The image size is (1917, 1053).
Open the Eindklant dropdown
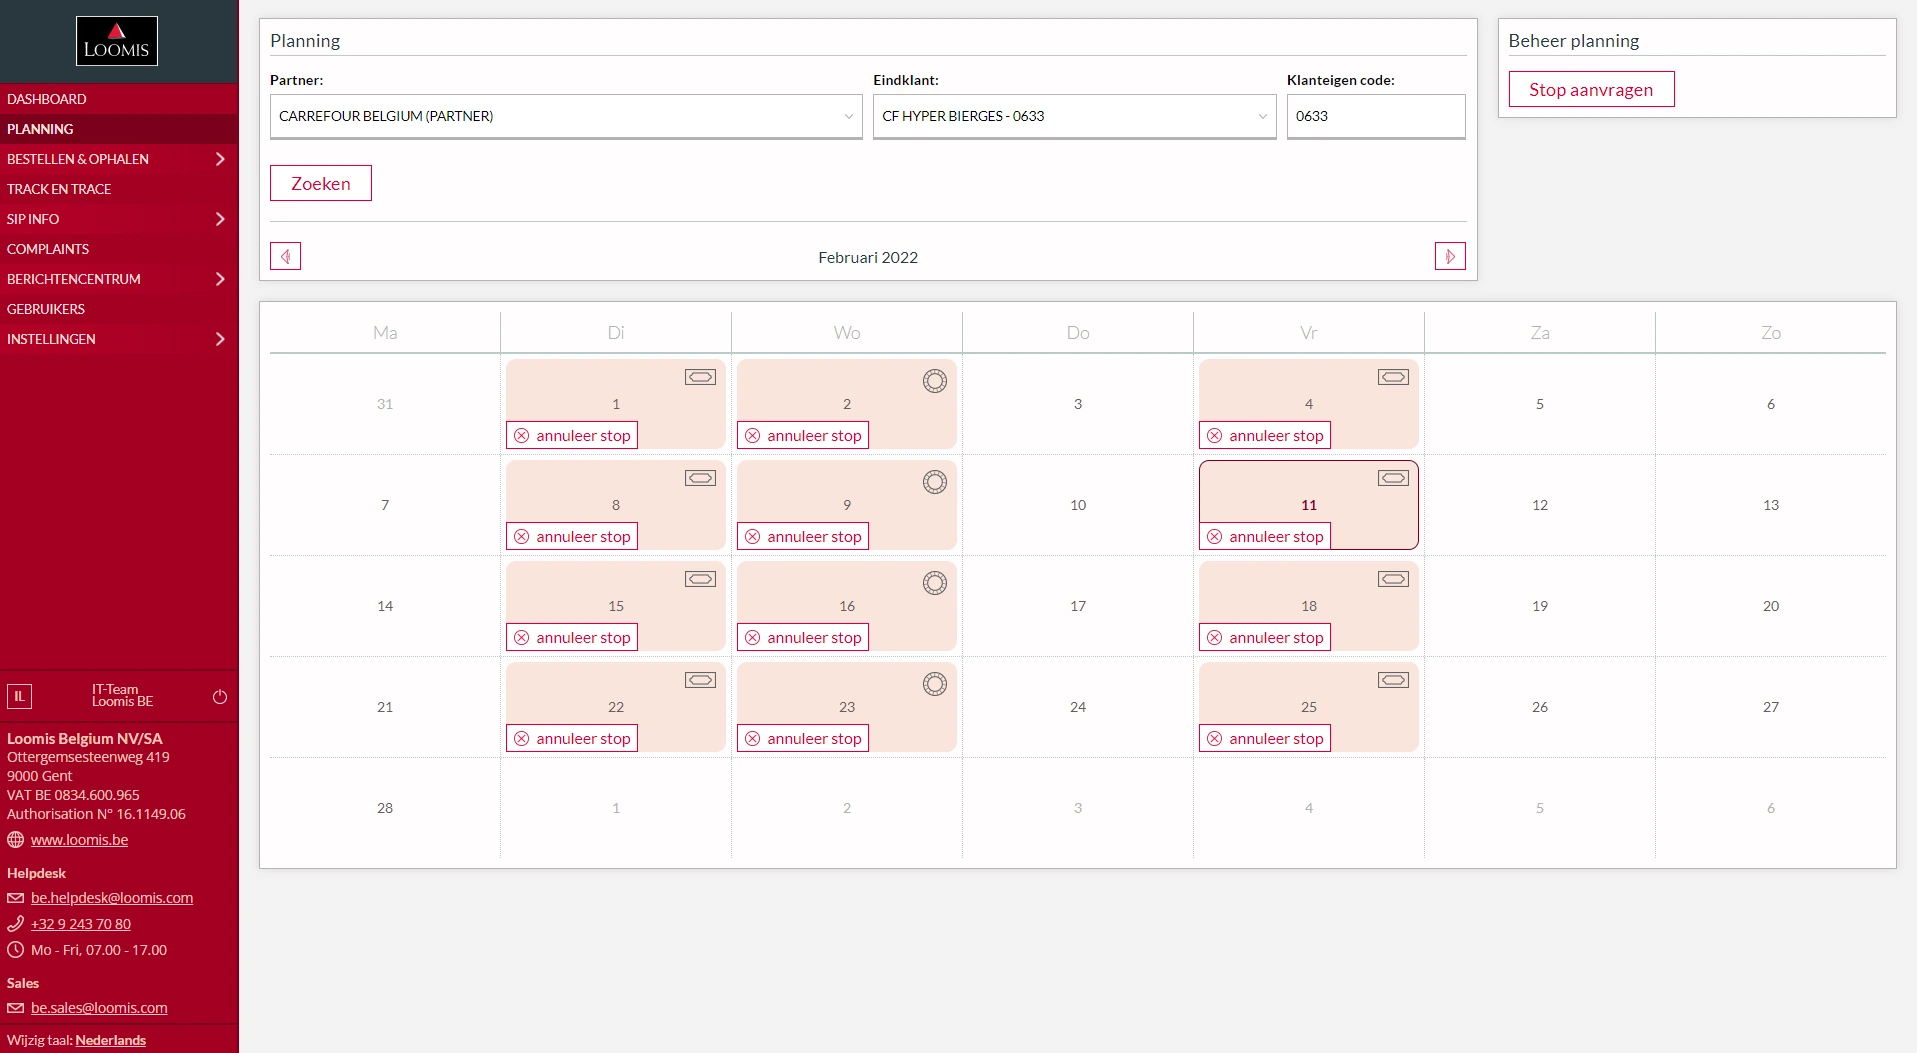1074,116
